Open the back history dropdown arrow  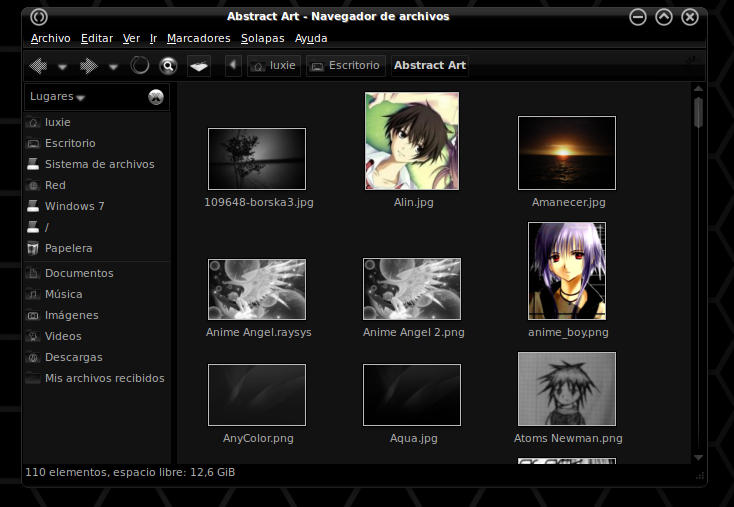pos(62,67)
